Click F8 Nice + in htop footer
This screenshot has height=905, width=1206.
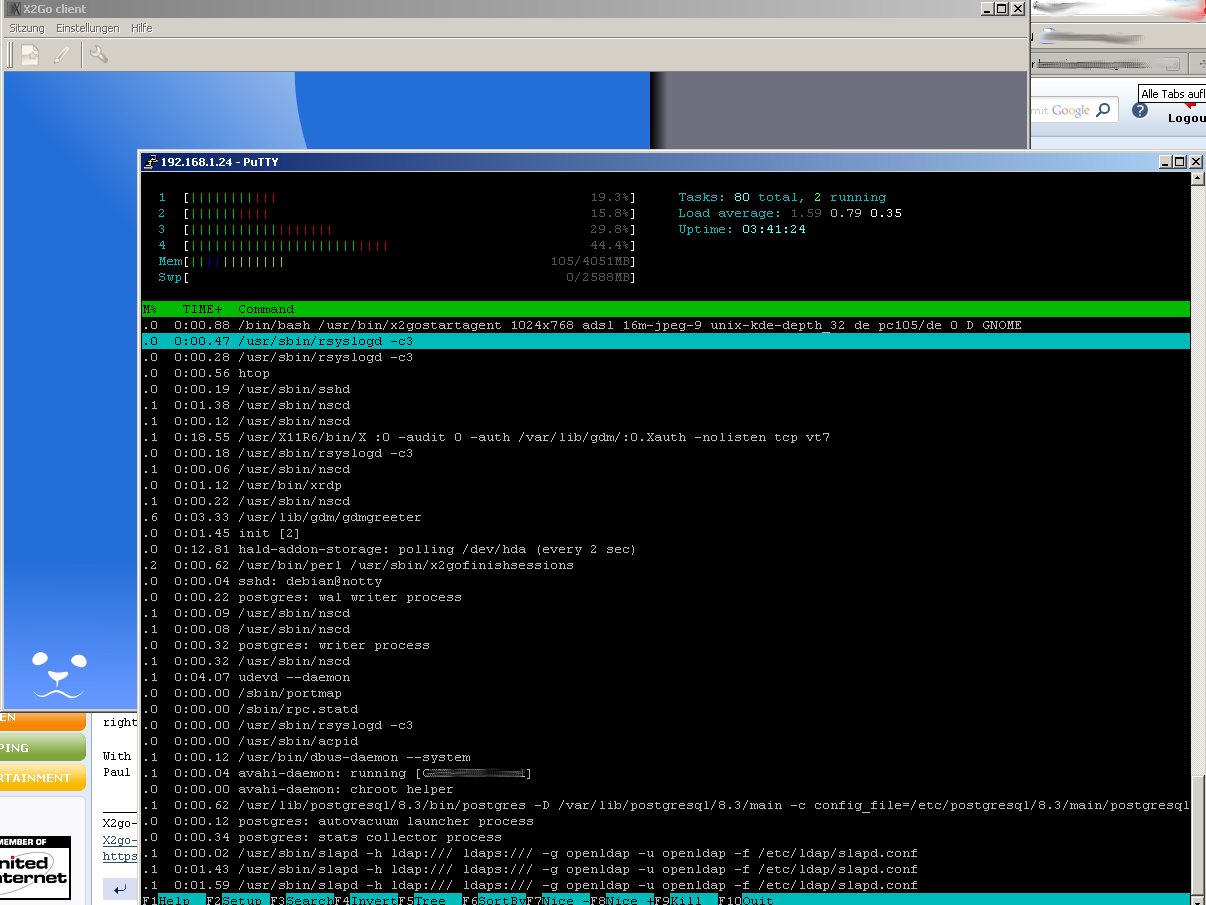(622, 900)
